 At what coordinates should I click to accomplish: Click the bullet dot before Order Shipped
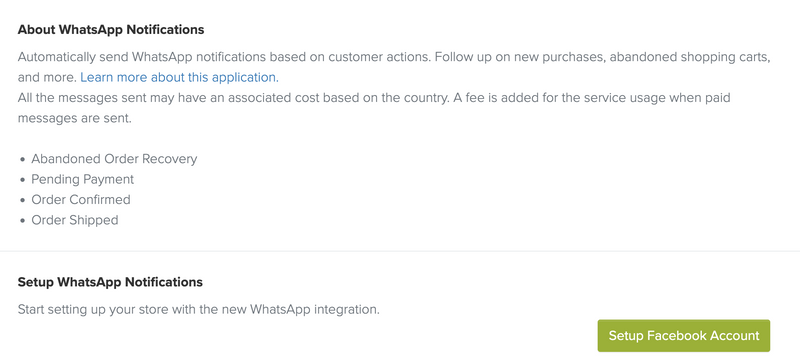click(22, 221)
